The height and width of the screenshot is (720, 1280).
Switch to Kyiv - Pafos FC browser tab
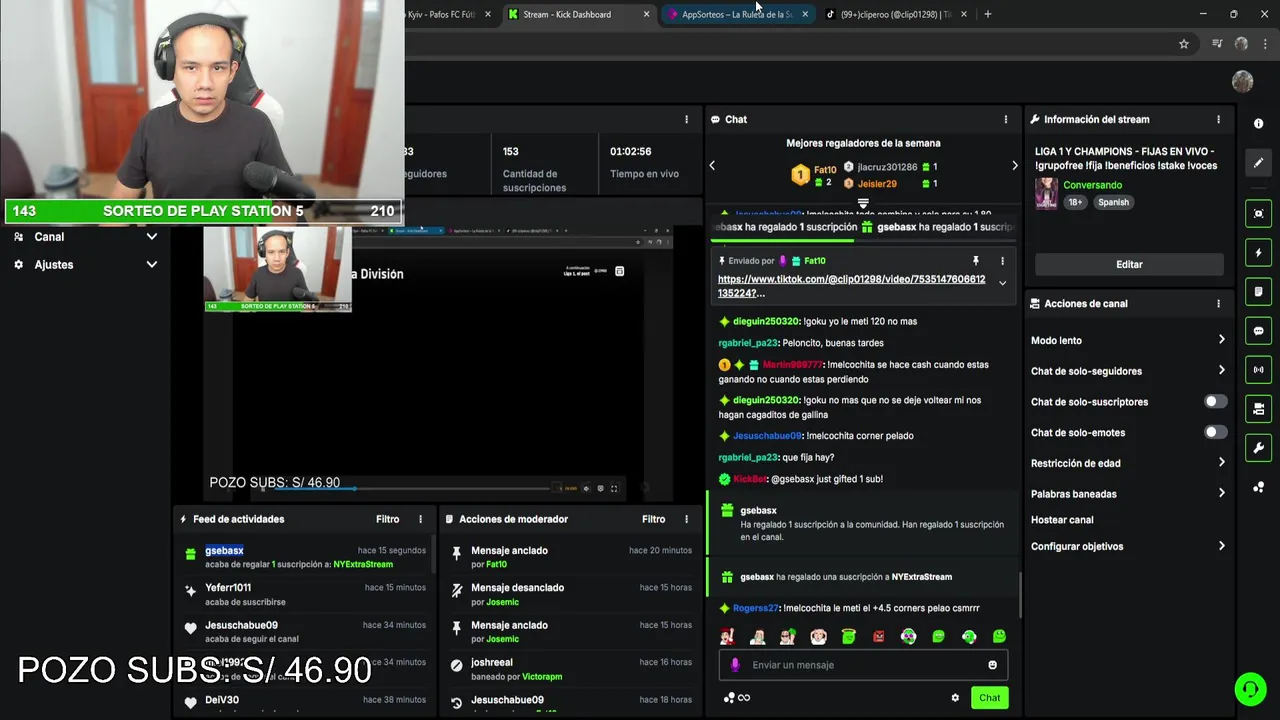coord(448,14)
